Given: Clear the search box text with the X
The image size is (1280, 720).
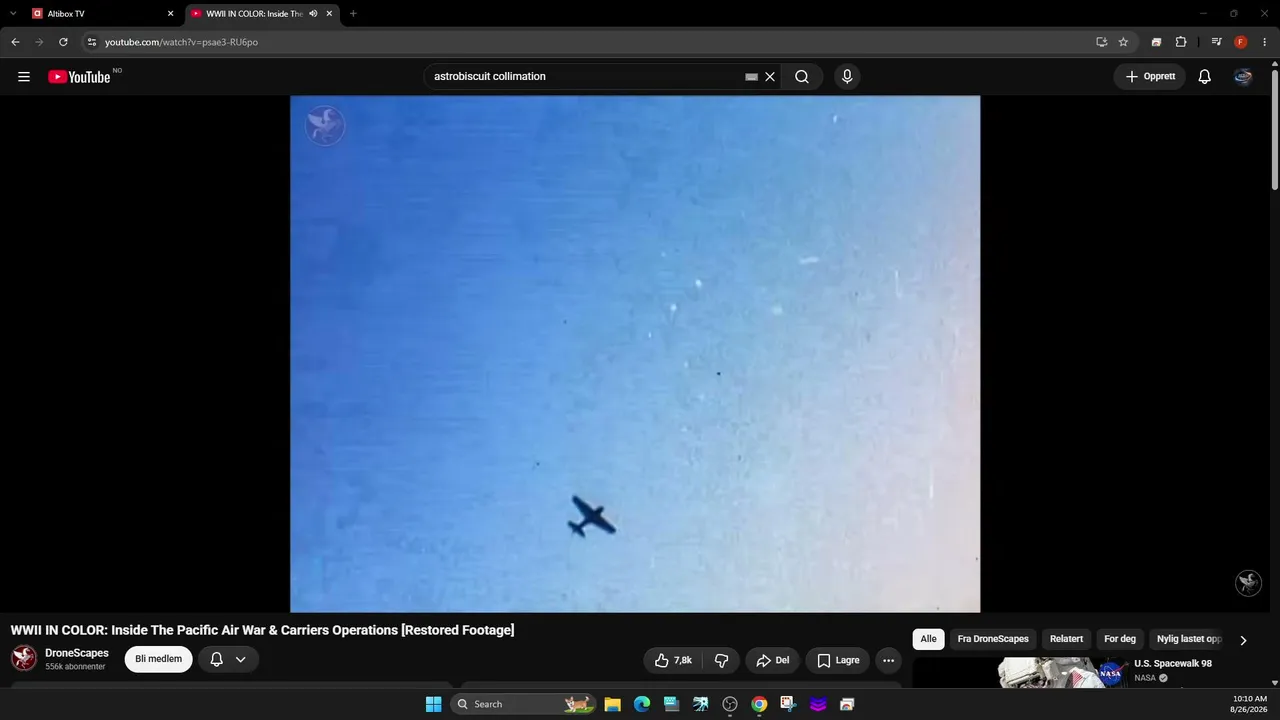Looking at the screenshot, I should click(x=770, y=77).
